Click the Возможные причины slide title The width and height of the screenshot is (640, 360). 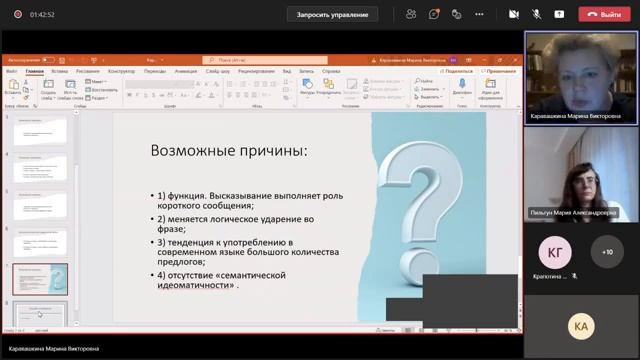229,151
